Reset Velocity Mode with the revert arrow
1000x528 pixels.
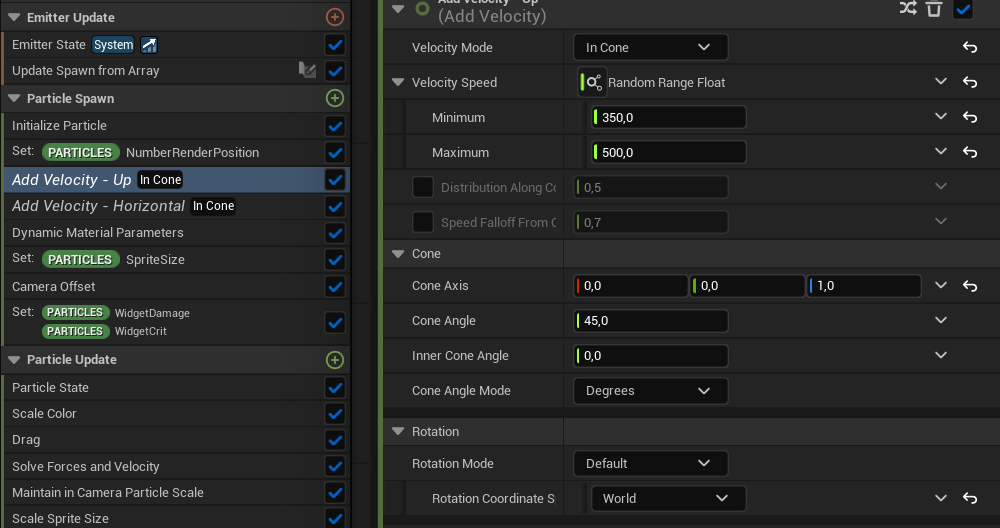click(969, 48)
